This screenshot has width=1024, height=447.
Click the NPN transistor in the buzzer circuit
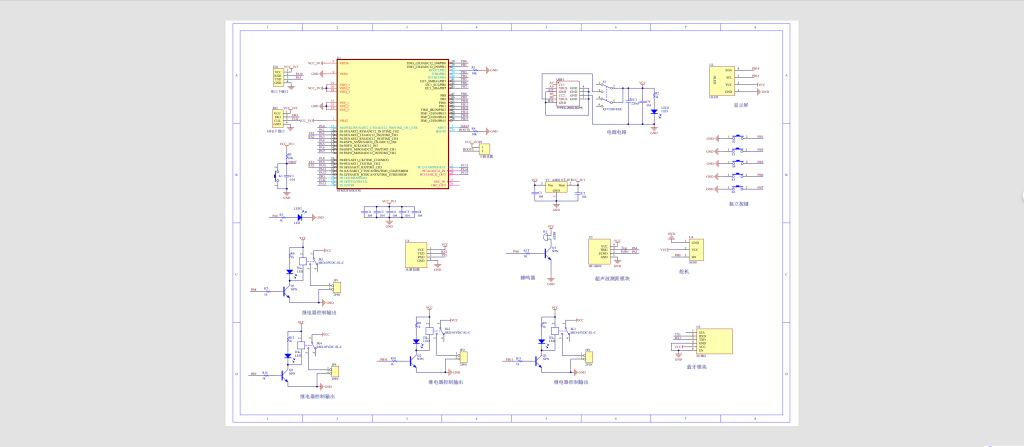(546, 254)
